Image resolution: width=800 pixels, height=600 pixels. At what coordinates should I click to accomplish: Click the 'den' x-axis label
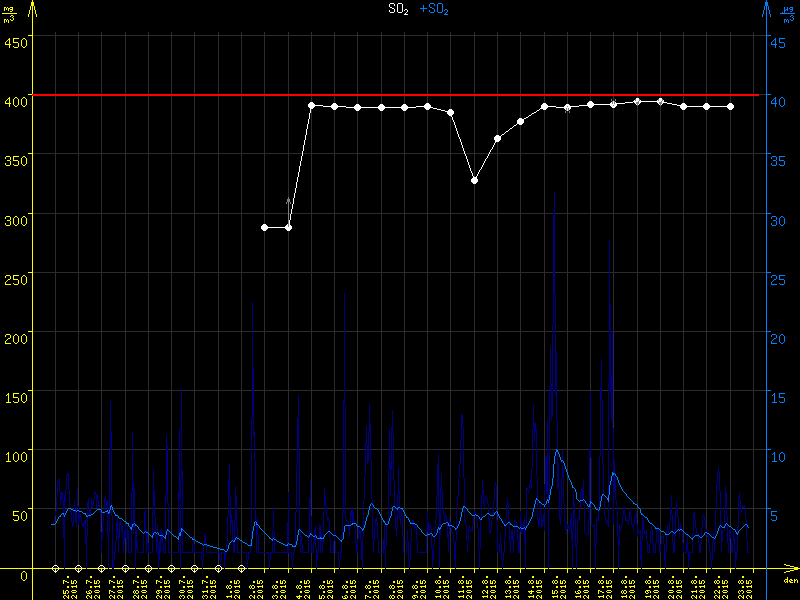(x=789, y=581)
